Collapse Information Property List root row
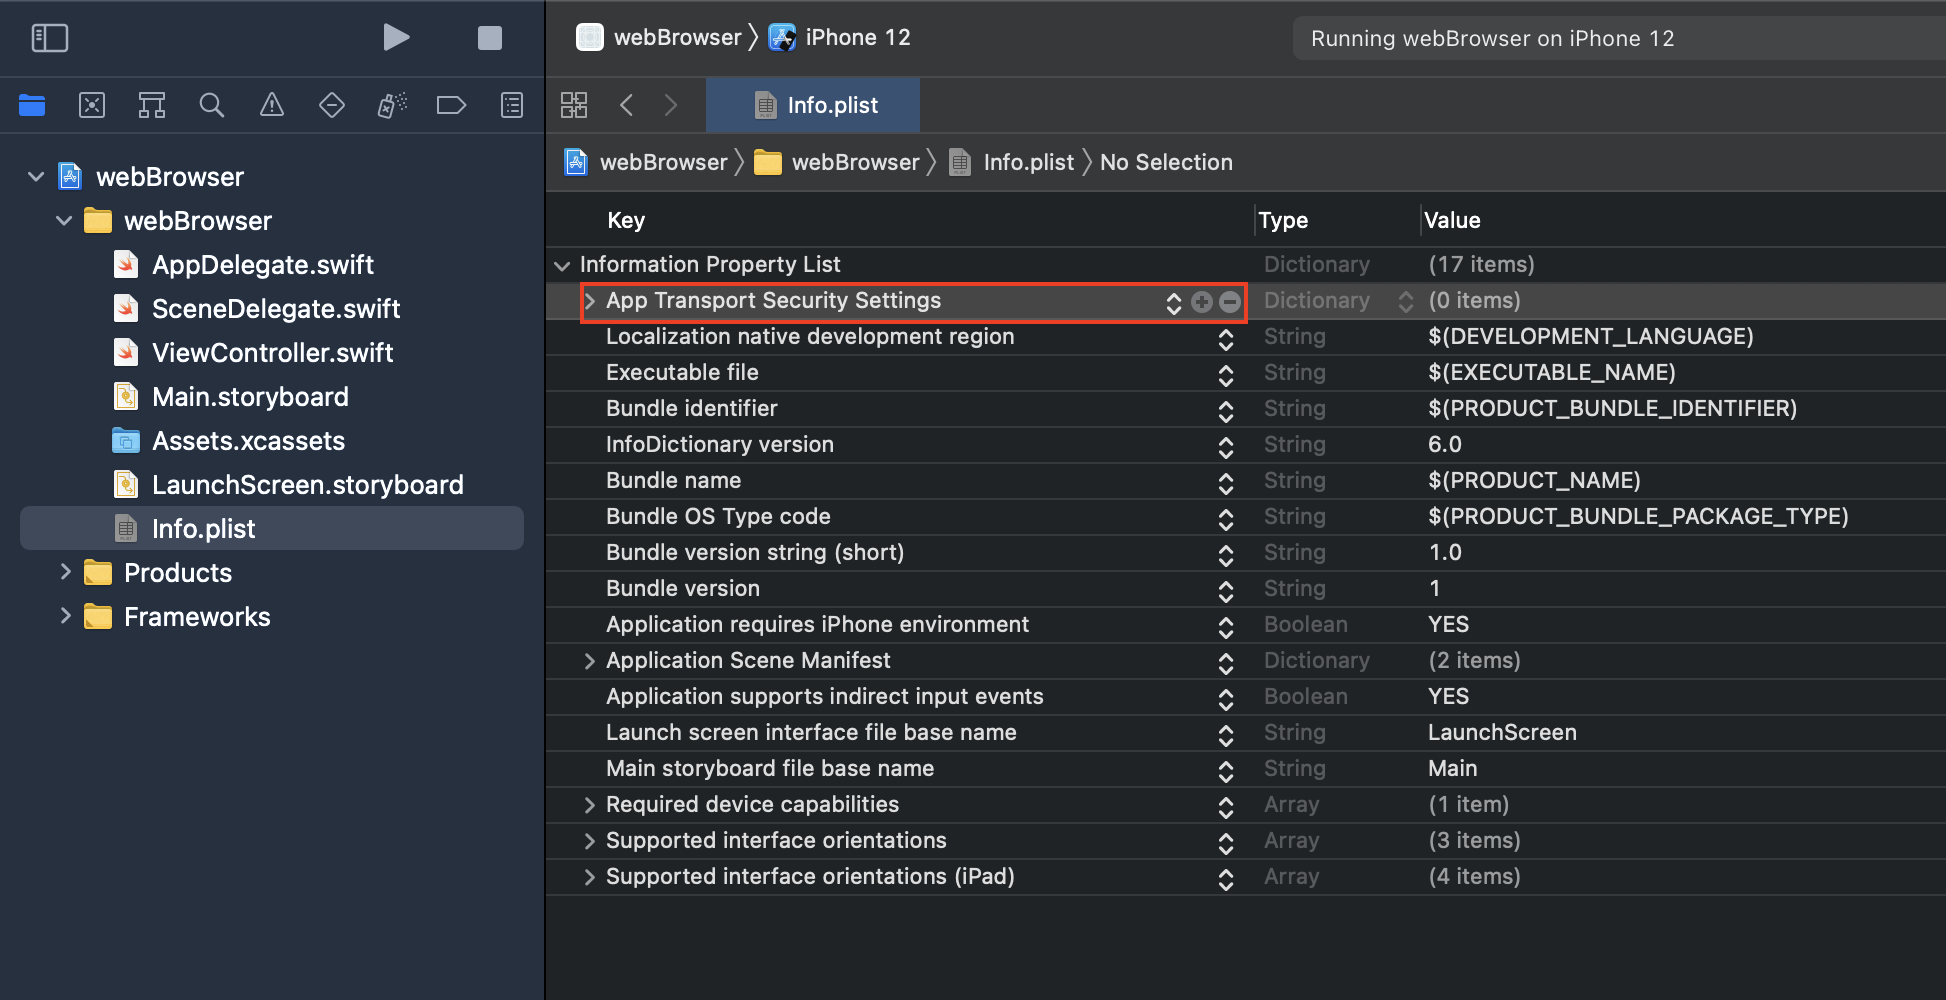This screenshot has height=1000, width=1946. coord(562,265)
